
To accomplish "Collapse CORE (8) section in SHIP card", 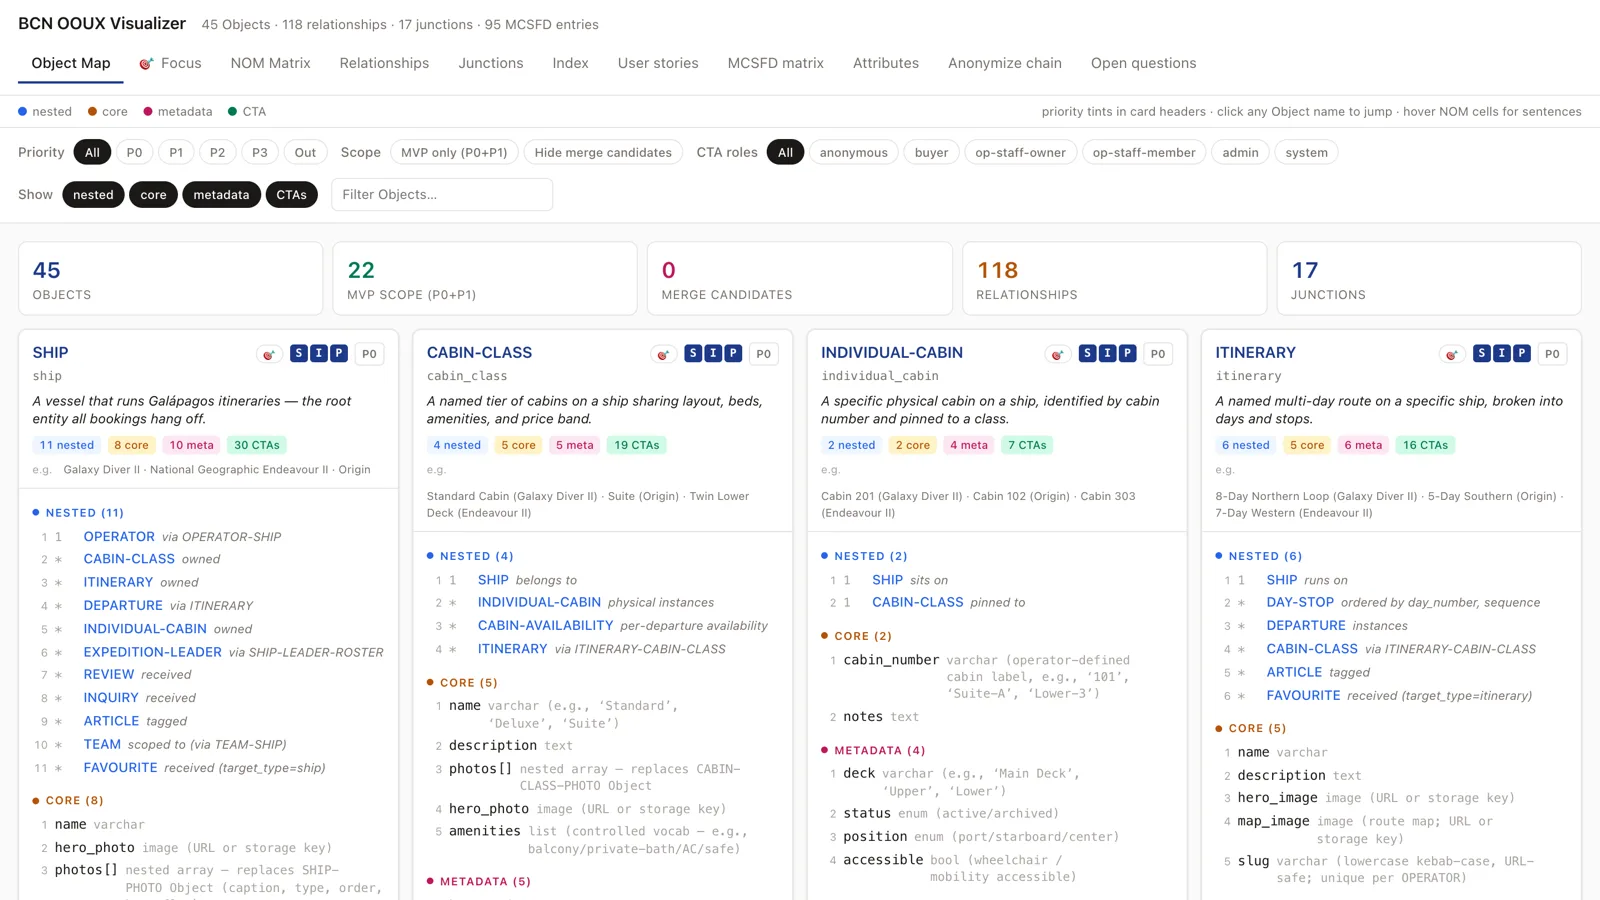I will click(x=68, y=801).
